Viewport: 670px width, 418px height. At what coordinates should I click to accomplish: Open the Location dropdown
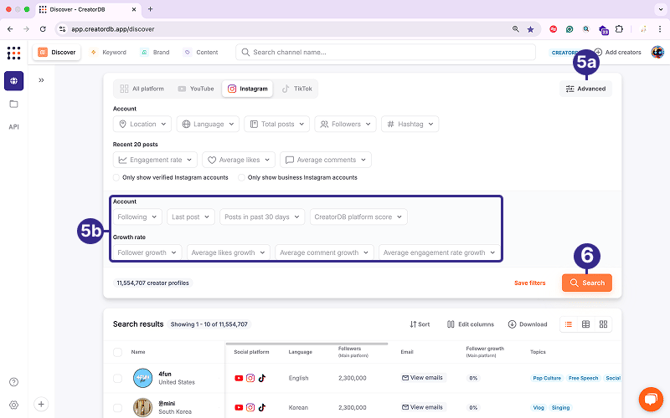pyautogui.click(x=142, y=124)
